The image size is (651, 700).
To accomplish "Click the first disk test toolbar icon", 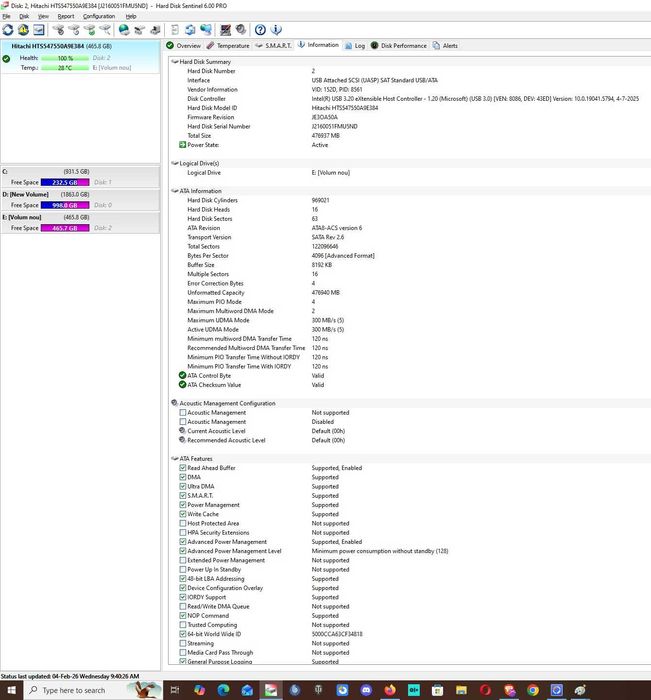I will click(58, 30).
